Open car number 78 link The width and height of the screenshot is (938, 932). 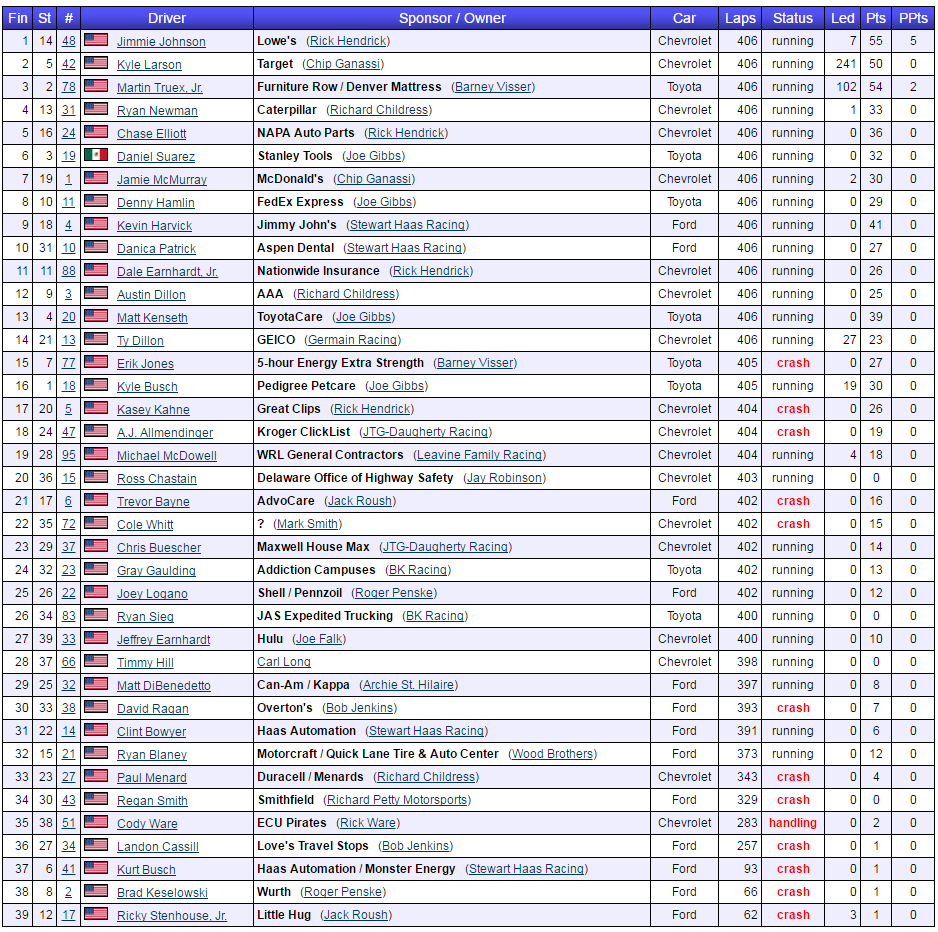coord(69,87)
